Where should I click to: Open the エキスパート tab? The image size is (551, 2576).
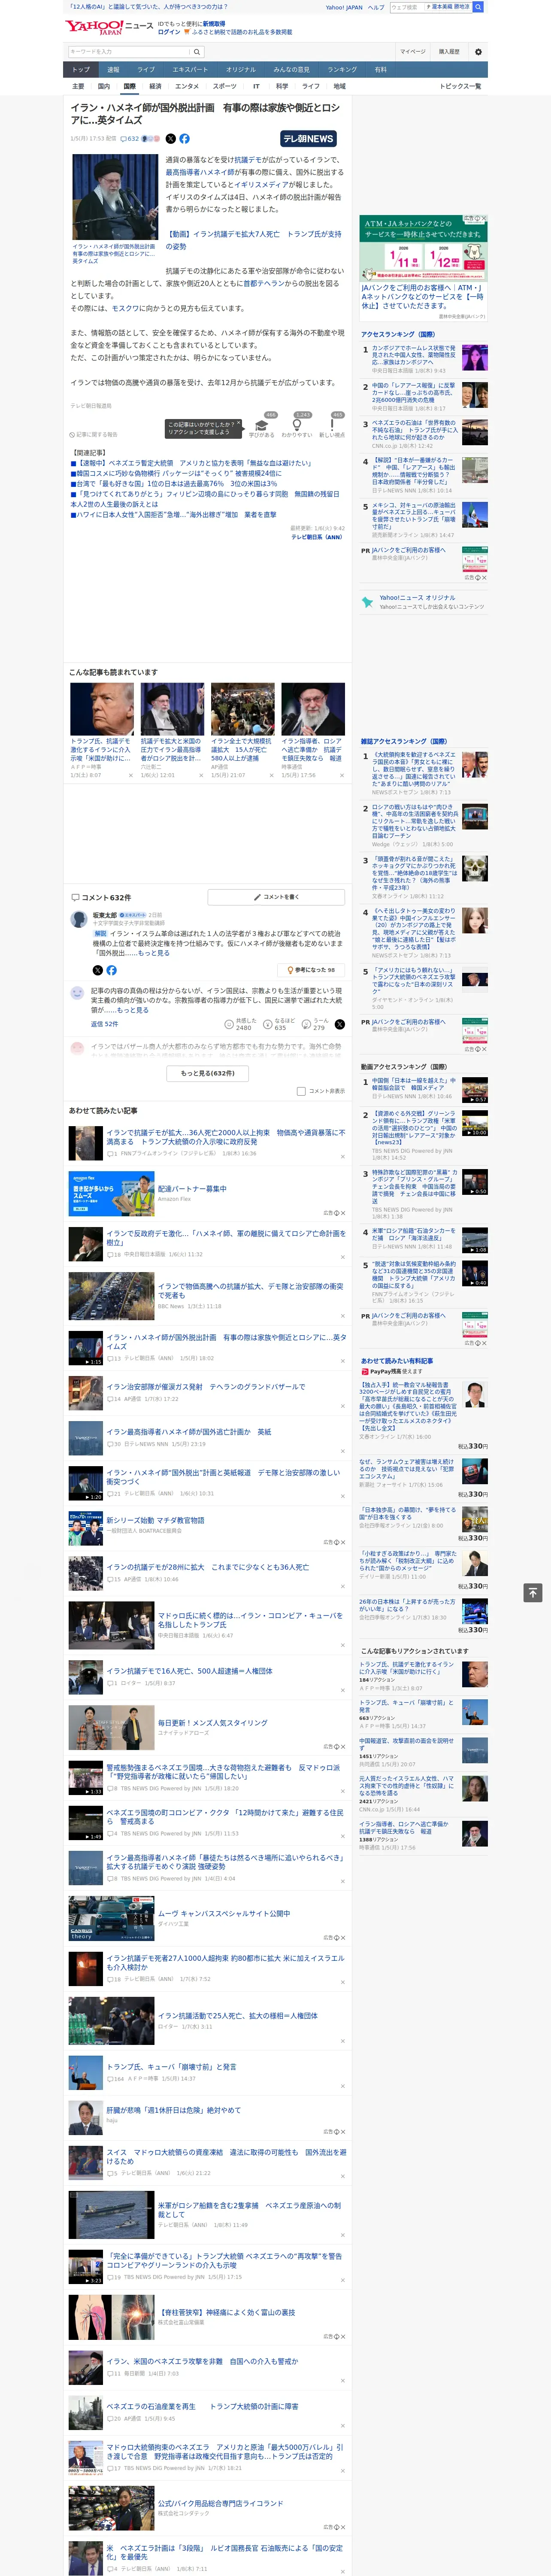(190, 70)
